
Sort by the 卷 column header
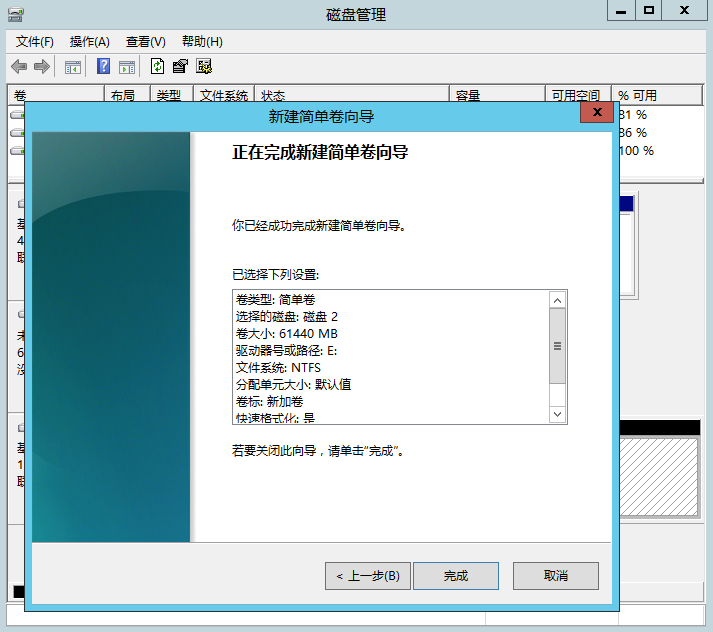tap(56, 95)
